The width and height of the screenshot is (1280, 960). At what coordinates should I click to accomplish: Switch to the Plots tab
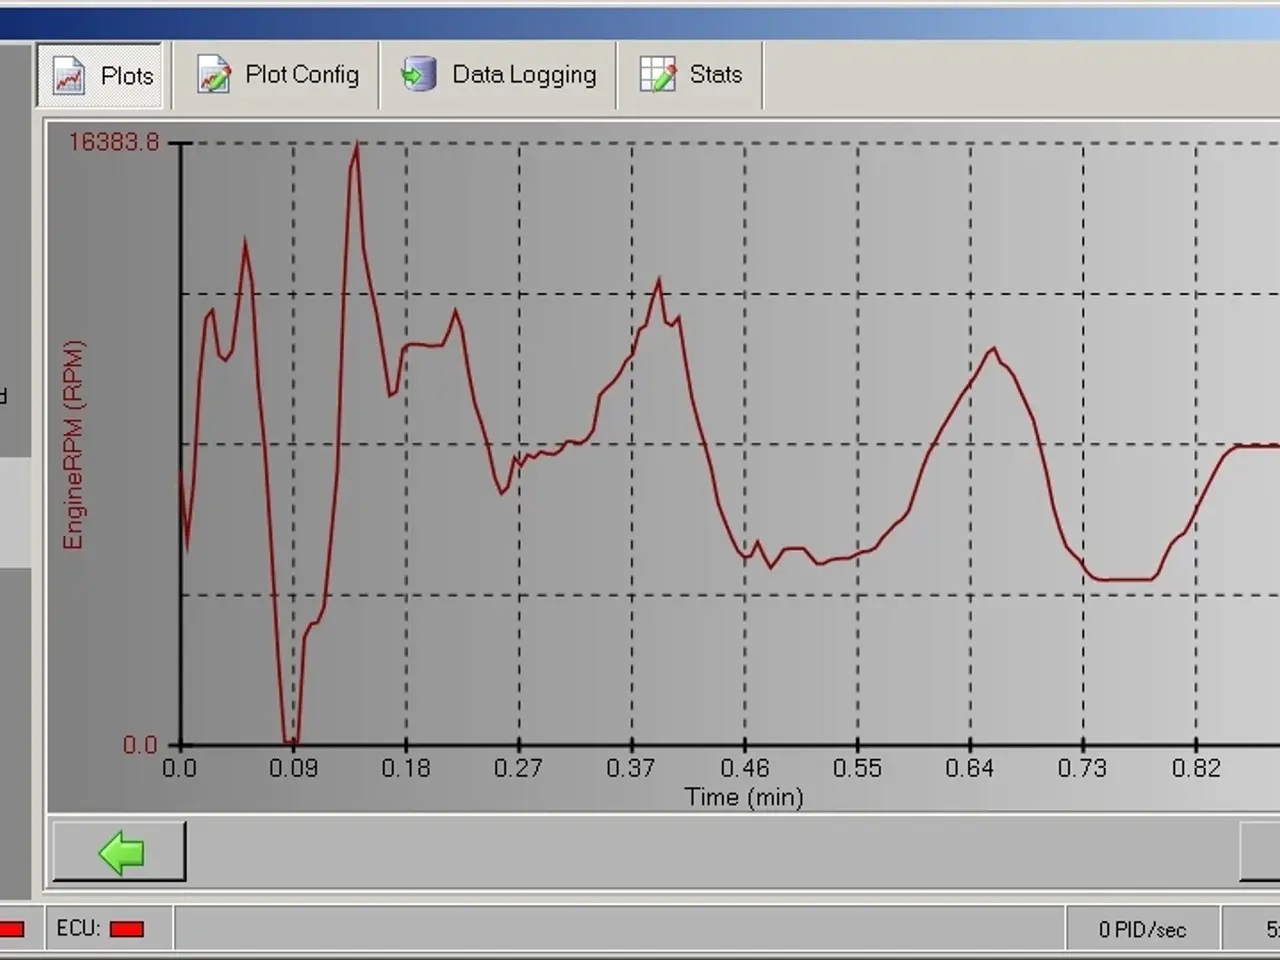coord(101,75)
